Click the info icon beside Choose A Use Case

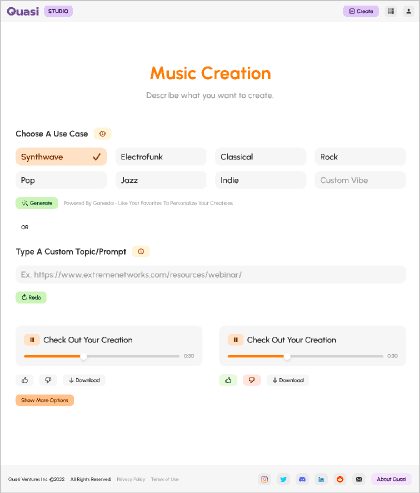click(x=102, y=134)
